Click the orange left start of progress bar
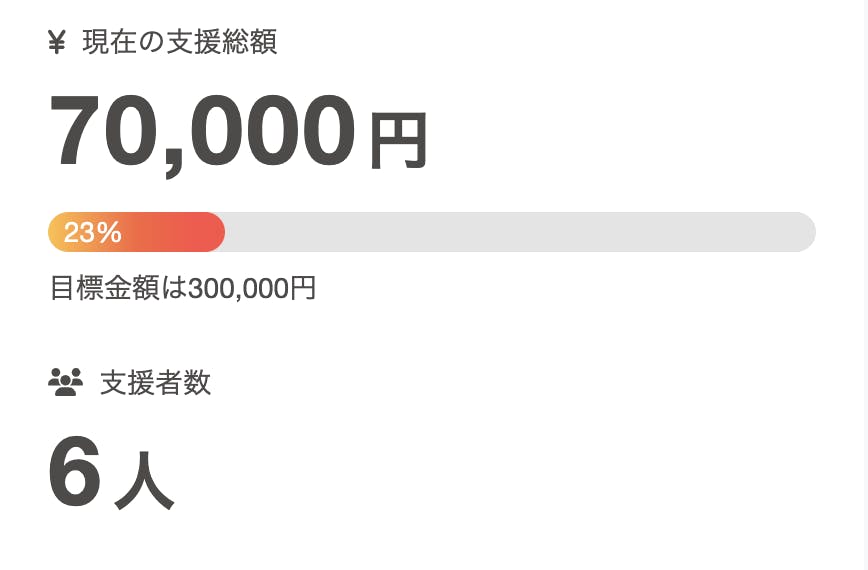 (55, 233)
